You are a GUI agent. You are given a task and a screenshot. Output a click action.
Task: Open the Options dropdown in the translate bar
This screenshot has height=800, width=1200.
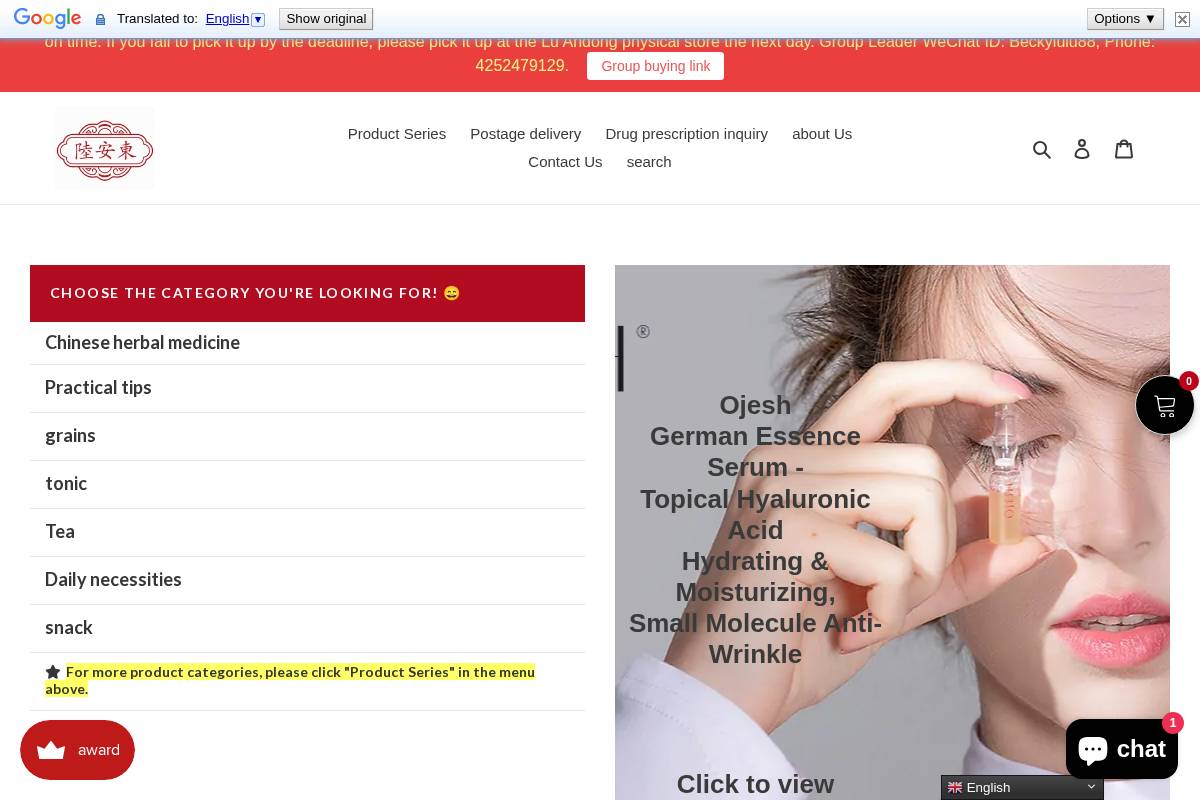pos(1125,18)
